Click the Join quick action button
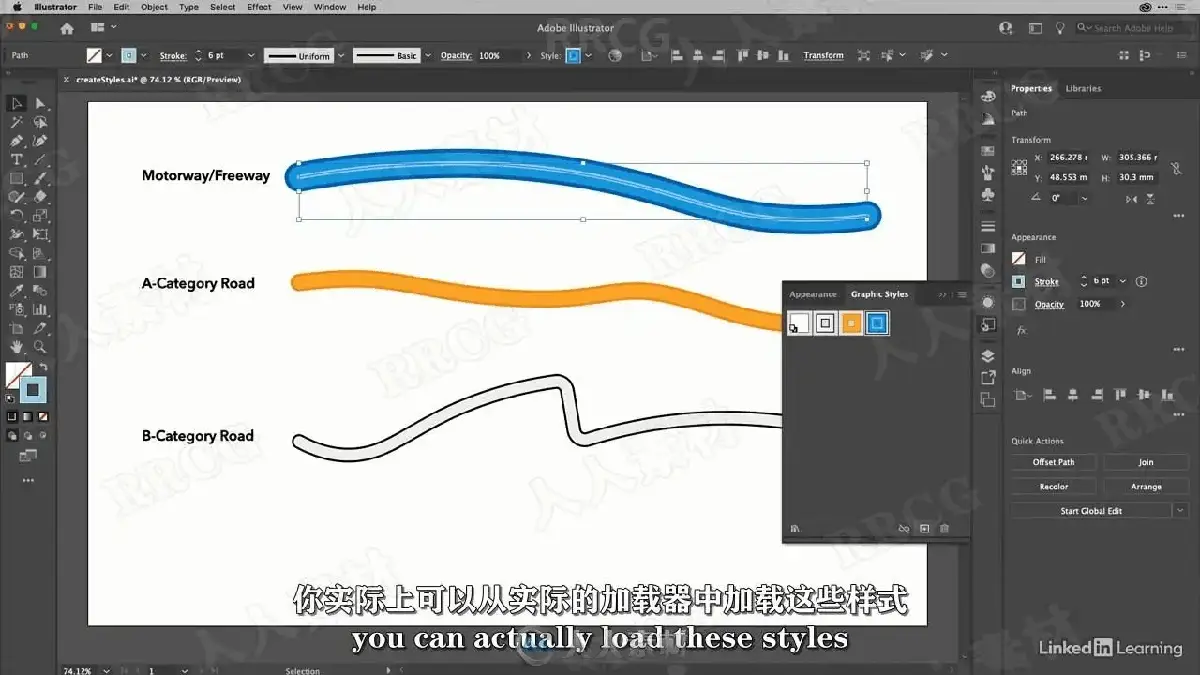This screenshot has height=675, width=1200. [x=1146, y=462]
